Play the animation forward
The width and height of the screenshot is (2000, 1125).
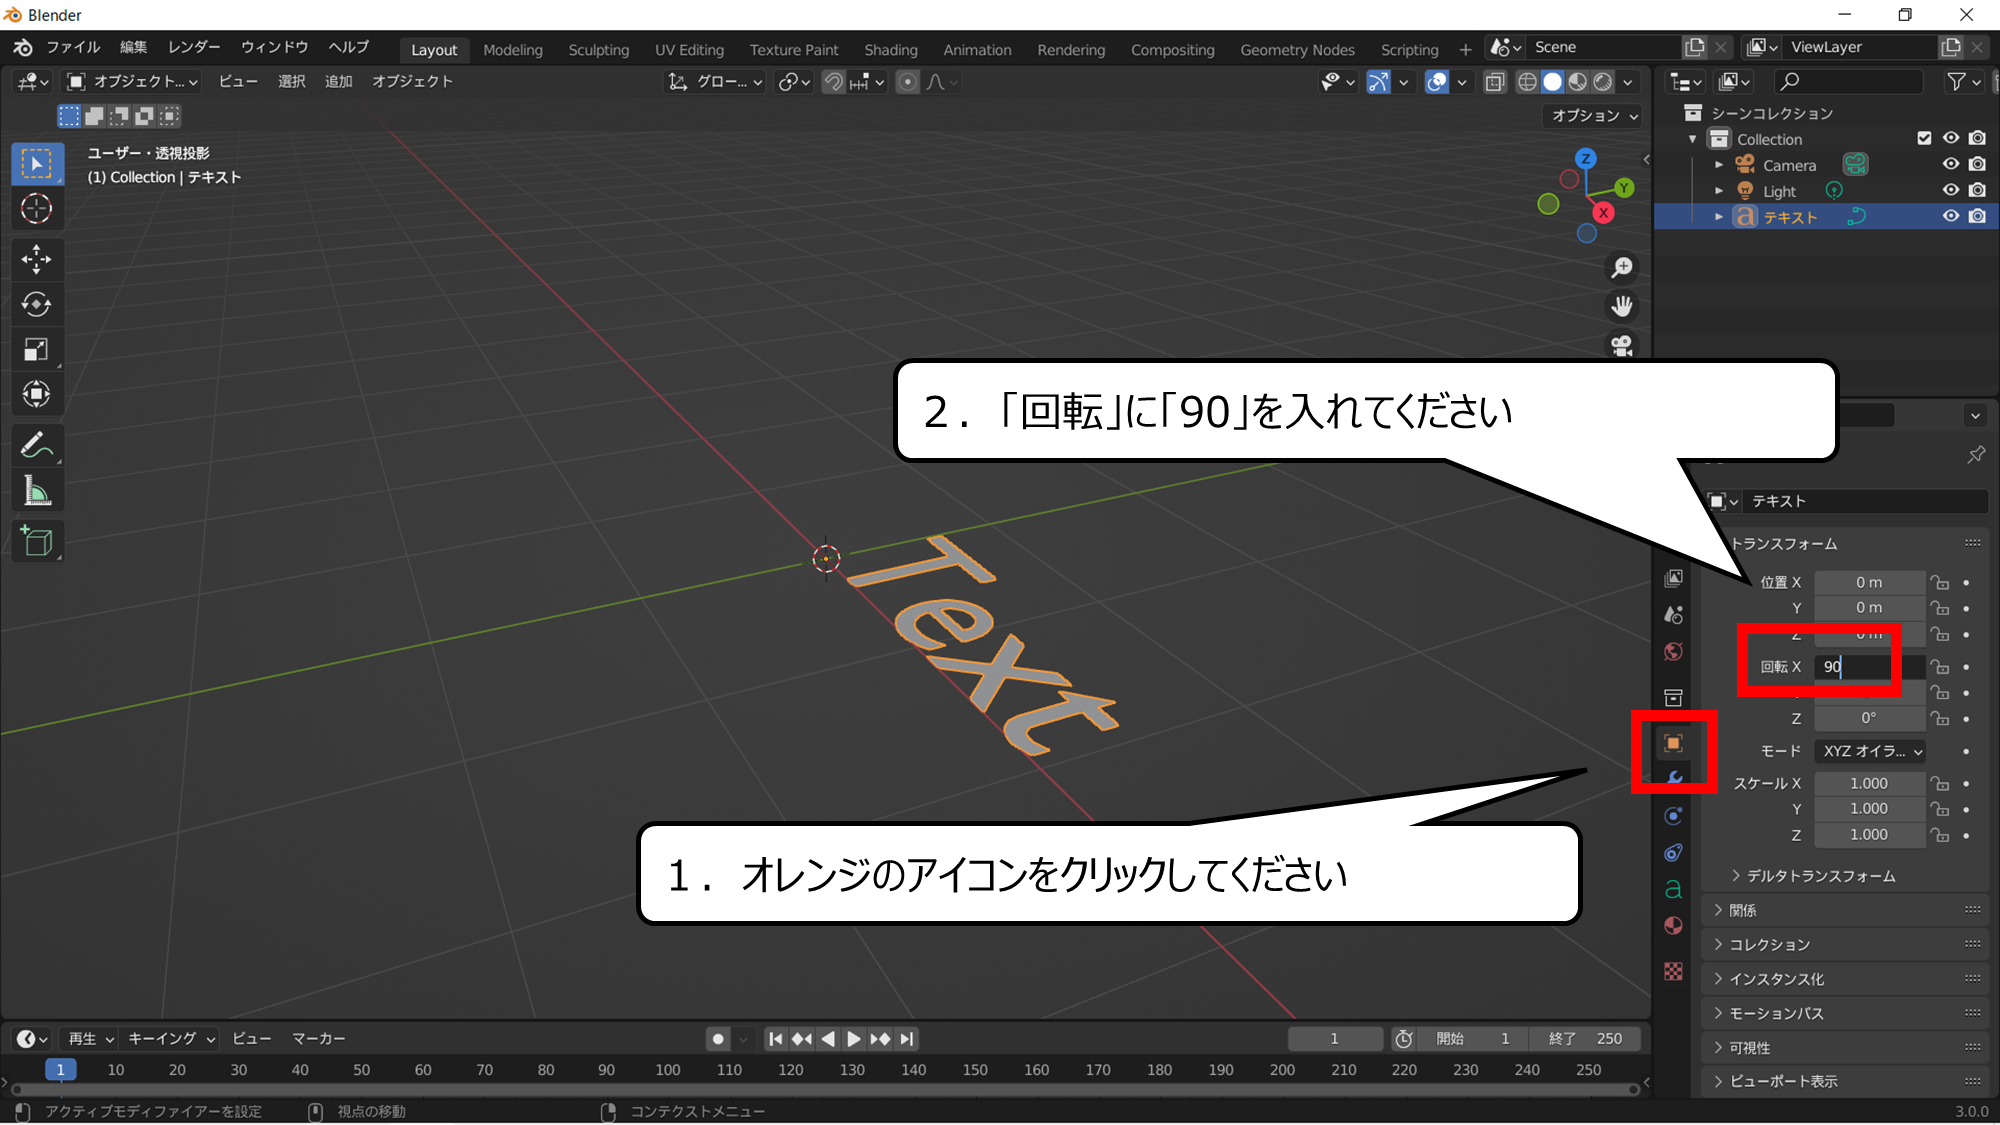point(854,1039)
